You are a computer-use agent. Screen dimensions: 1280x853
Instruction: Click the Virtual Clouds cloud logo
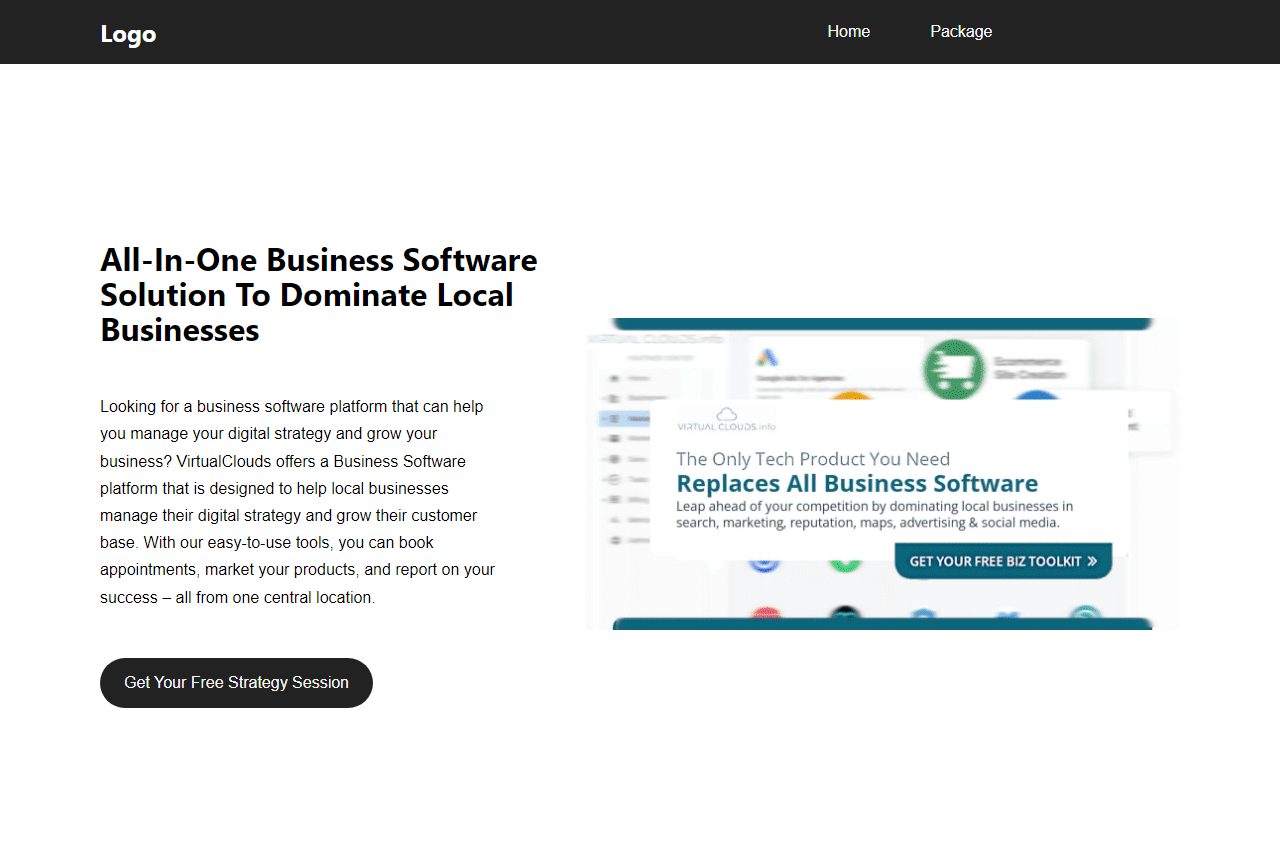click(x=727, y=414)
